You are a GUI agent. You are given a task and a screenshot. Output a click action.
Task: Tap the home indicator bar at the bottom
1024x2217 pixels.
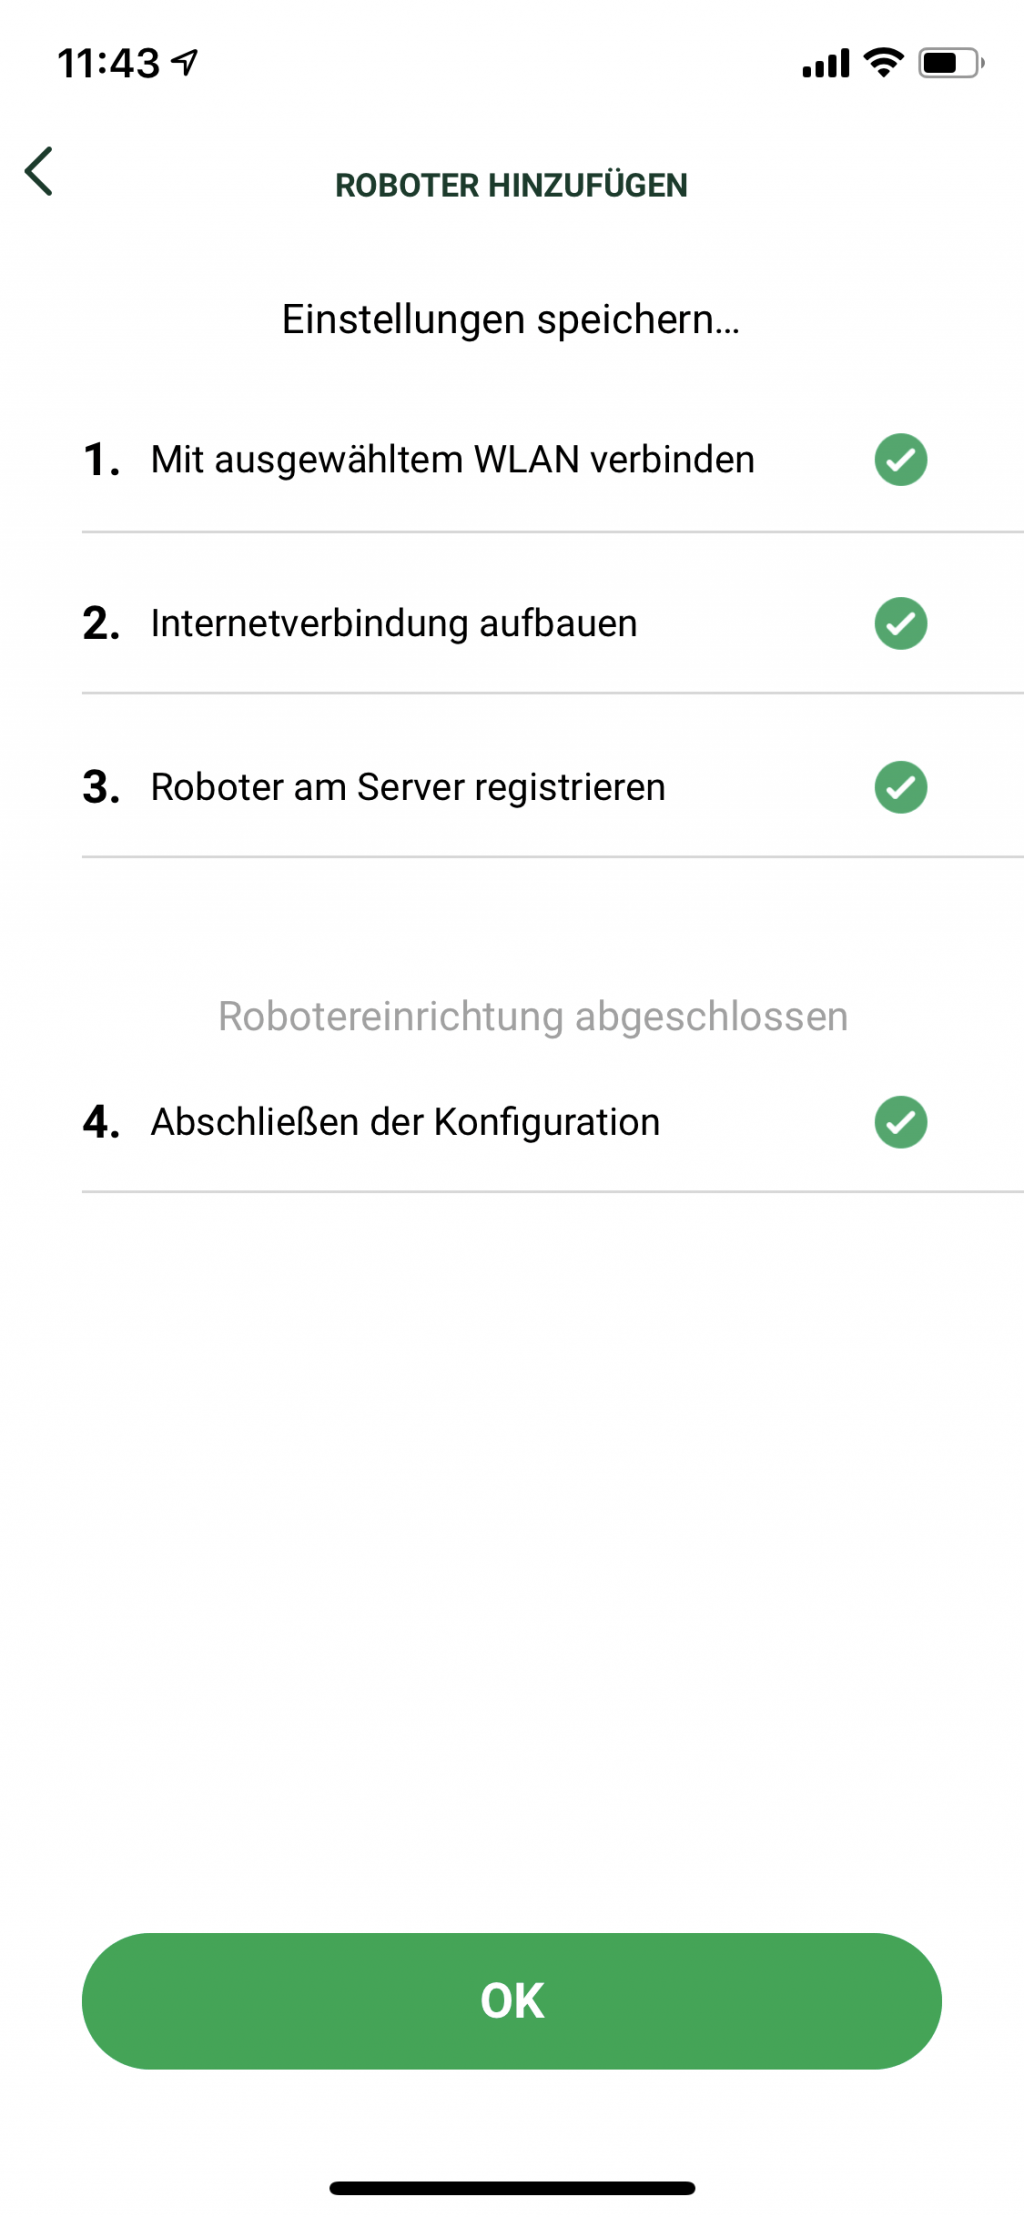pyautogui.click(x=512, y=2188)
